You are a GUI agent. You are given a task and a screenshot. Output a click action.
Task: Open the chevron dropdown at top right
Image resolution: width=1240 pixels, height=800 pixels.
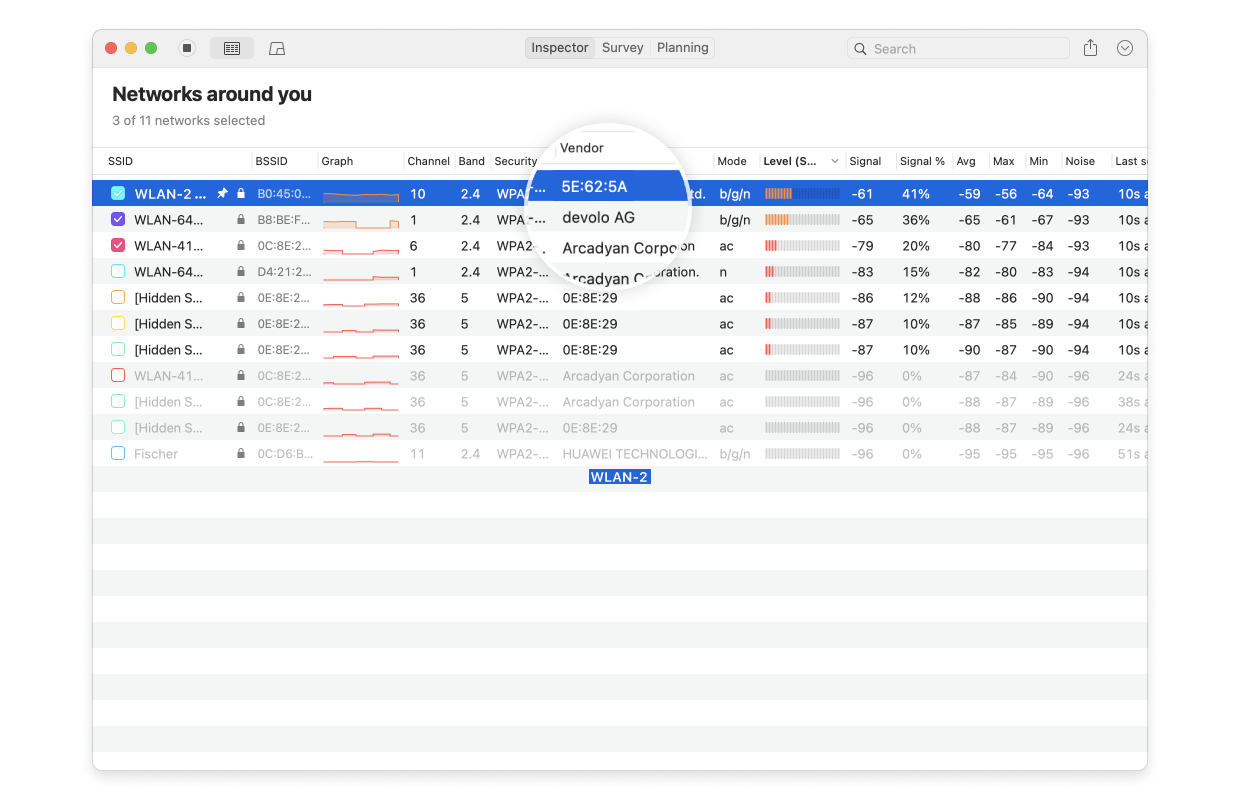tap(1124, 47)
